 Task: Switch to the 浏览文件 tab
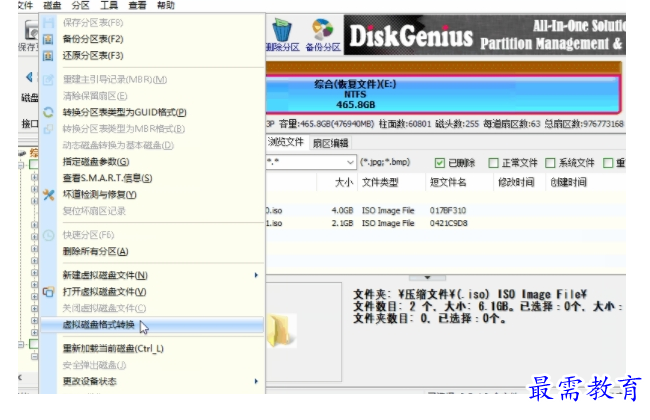tap(285, 142)
